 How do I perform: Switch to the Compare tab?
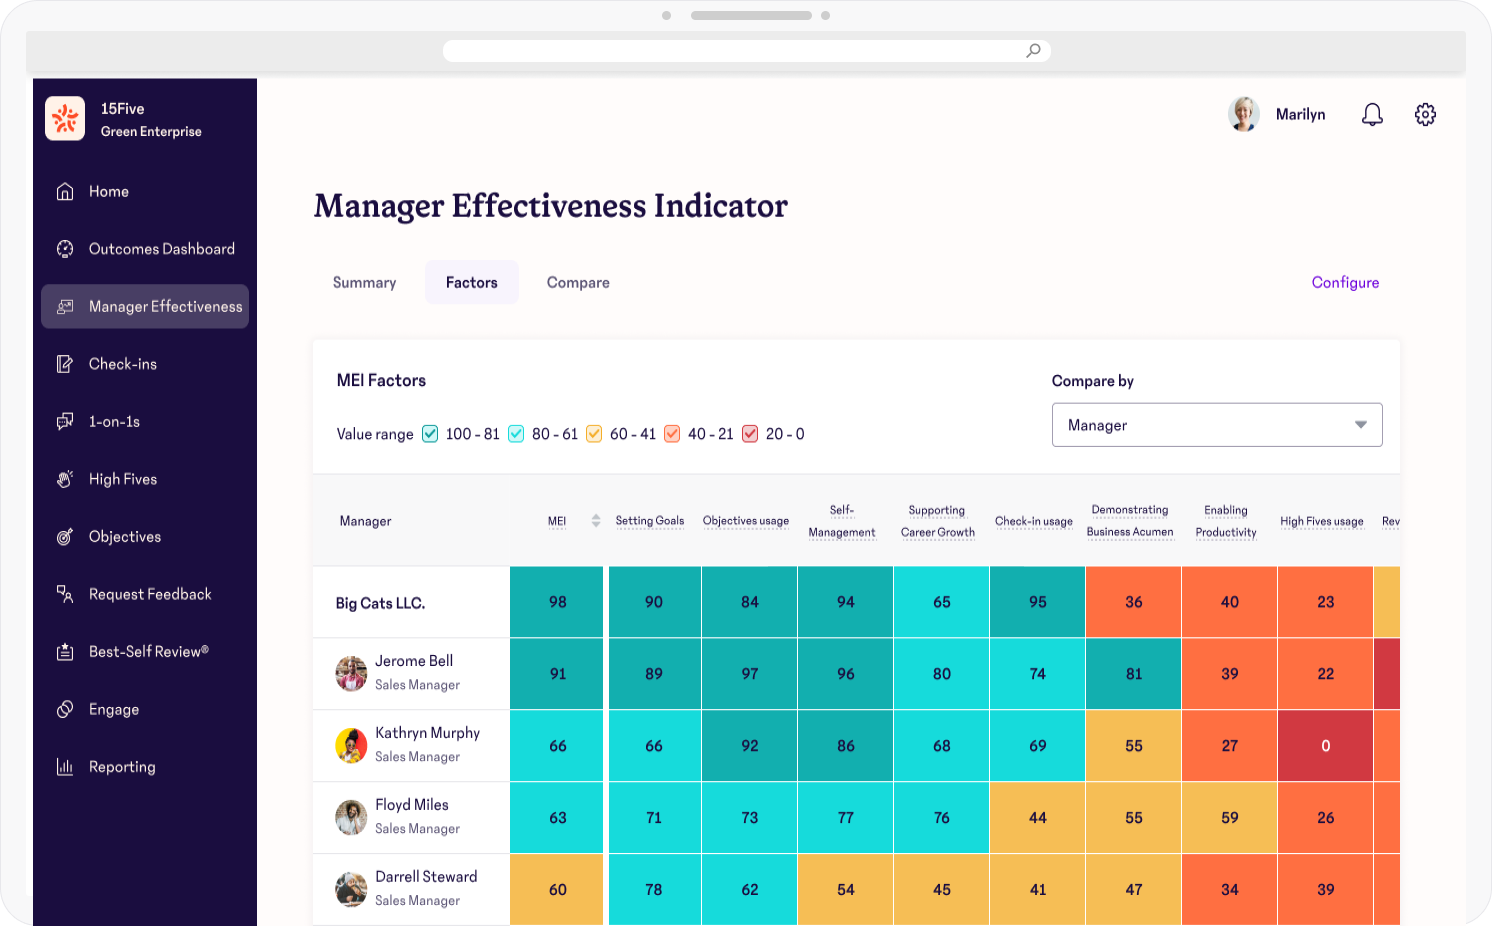point(578,283)
